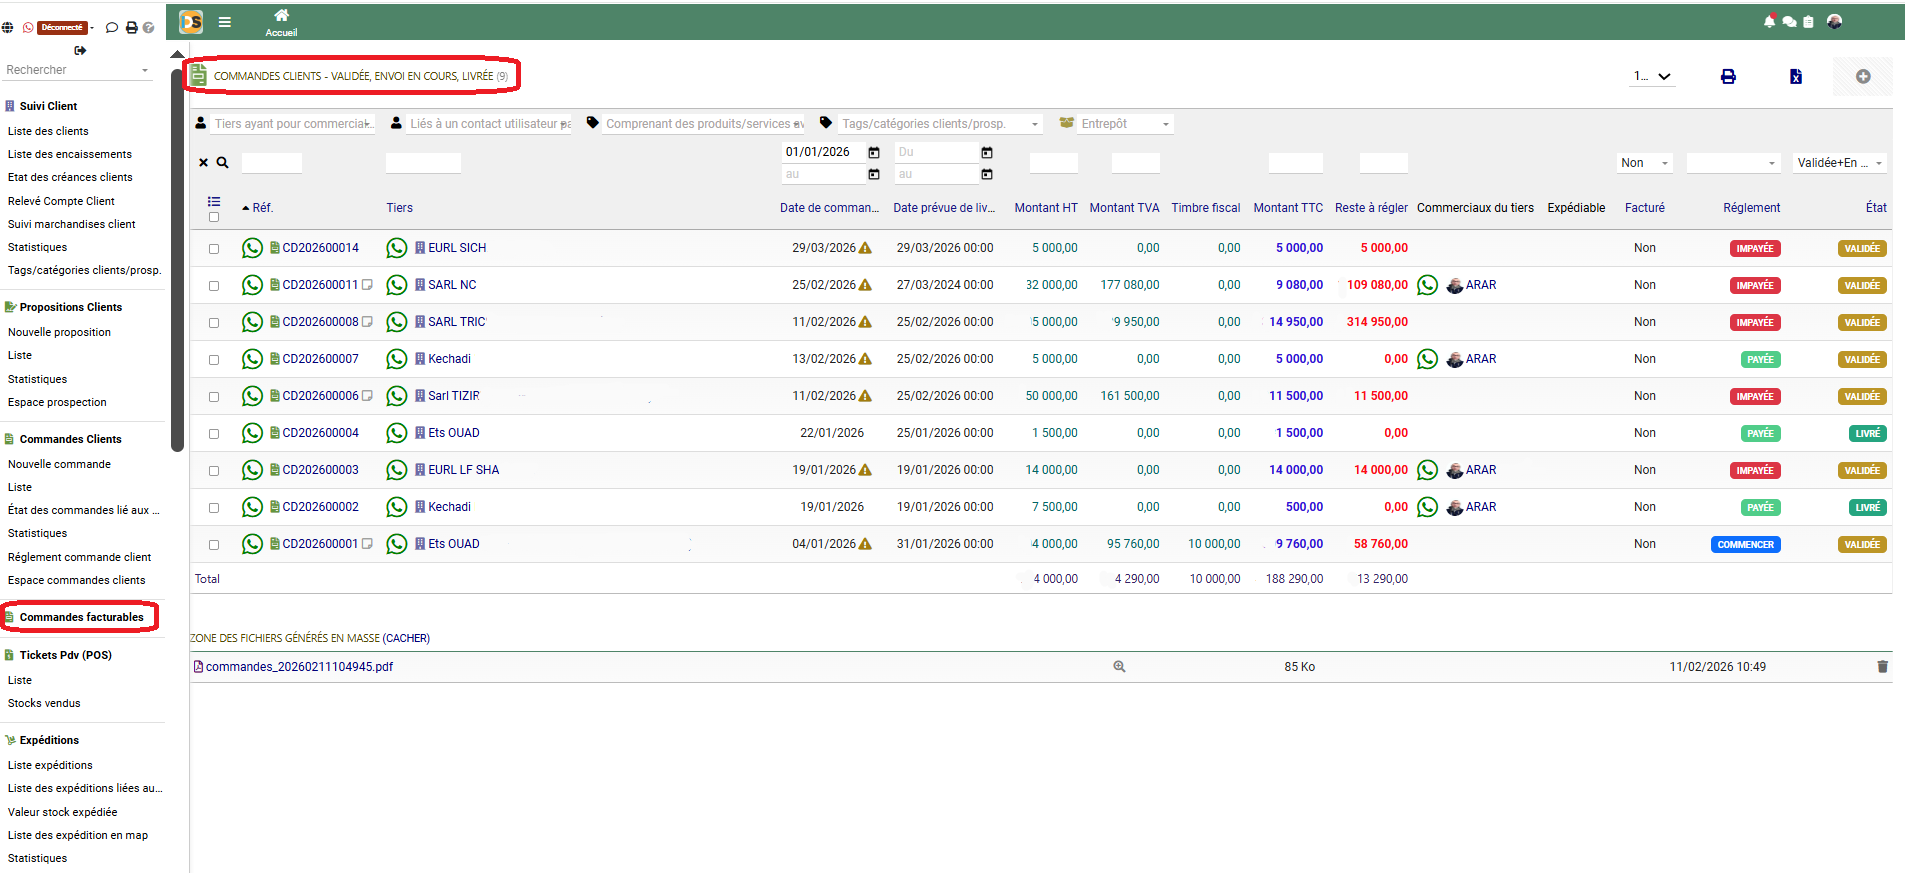Screen dimensions: 1905x873
Task: Clear search filters with the X icon
Action: (x=204, y=162)
